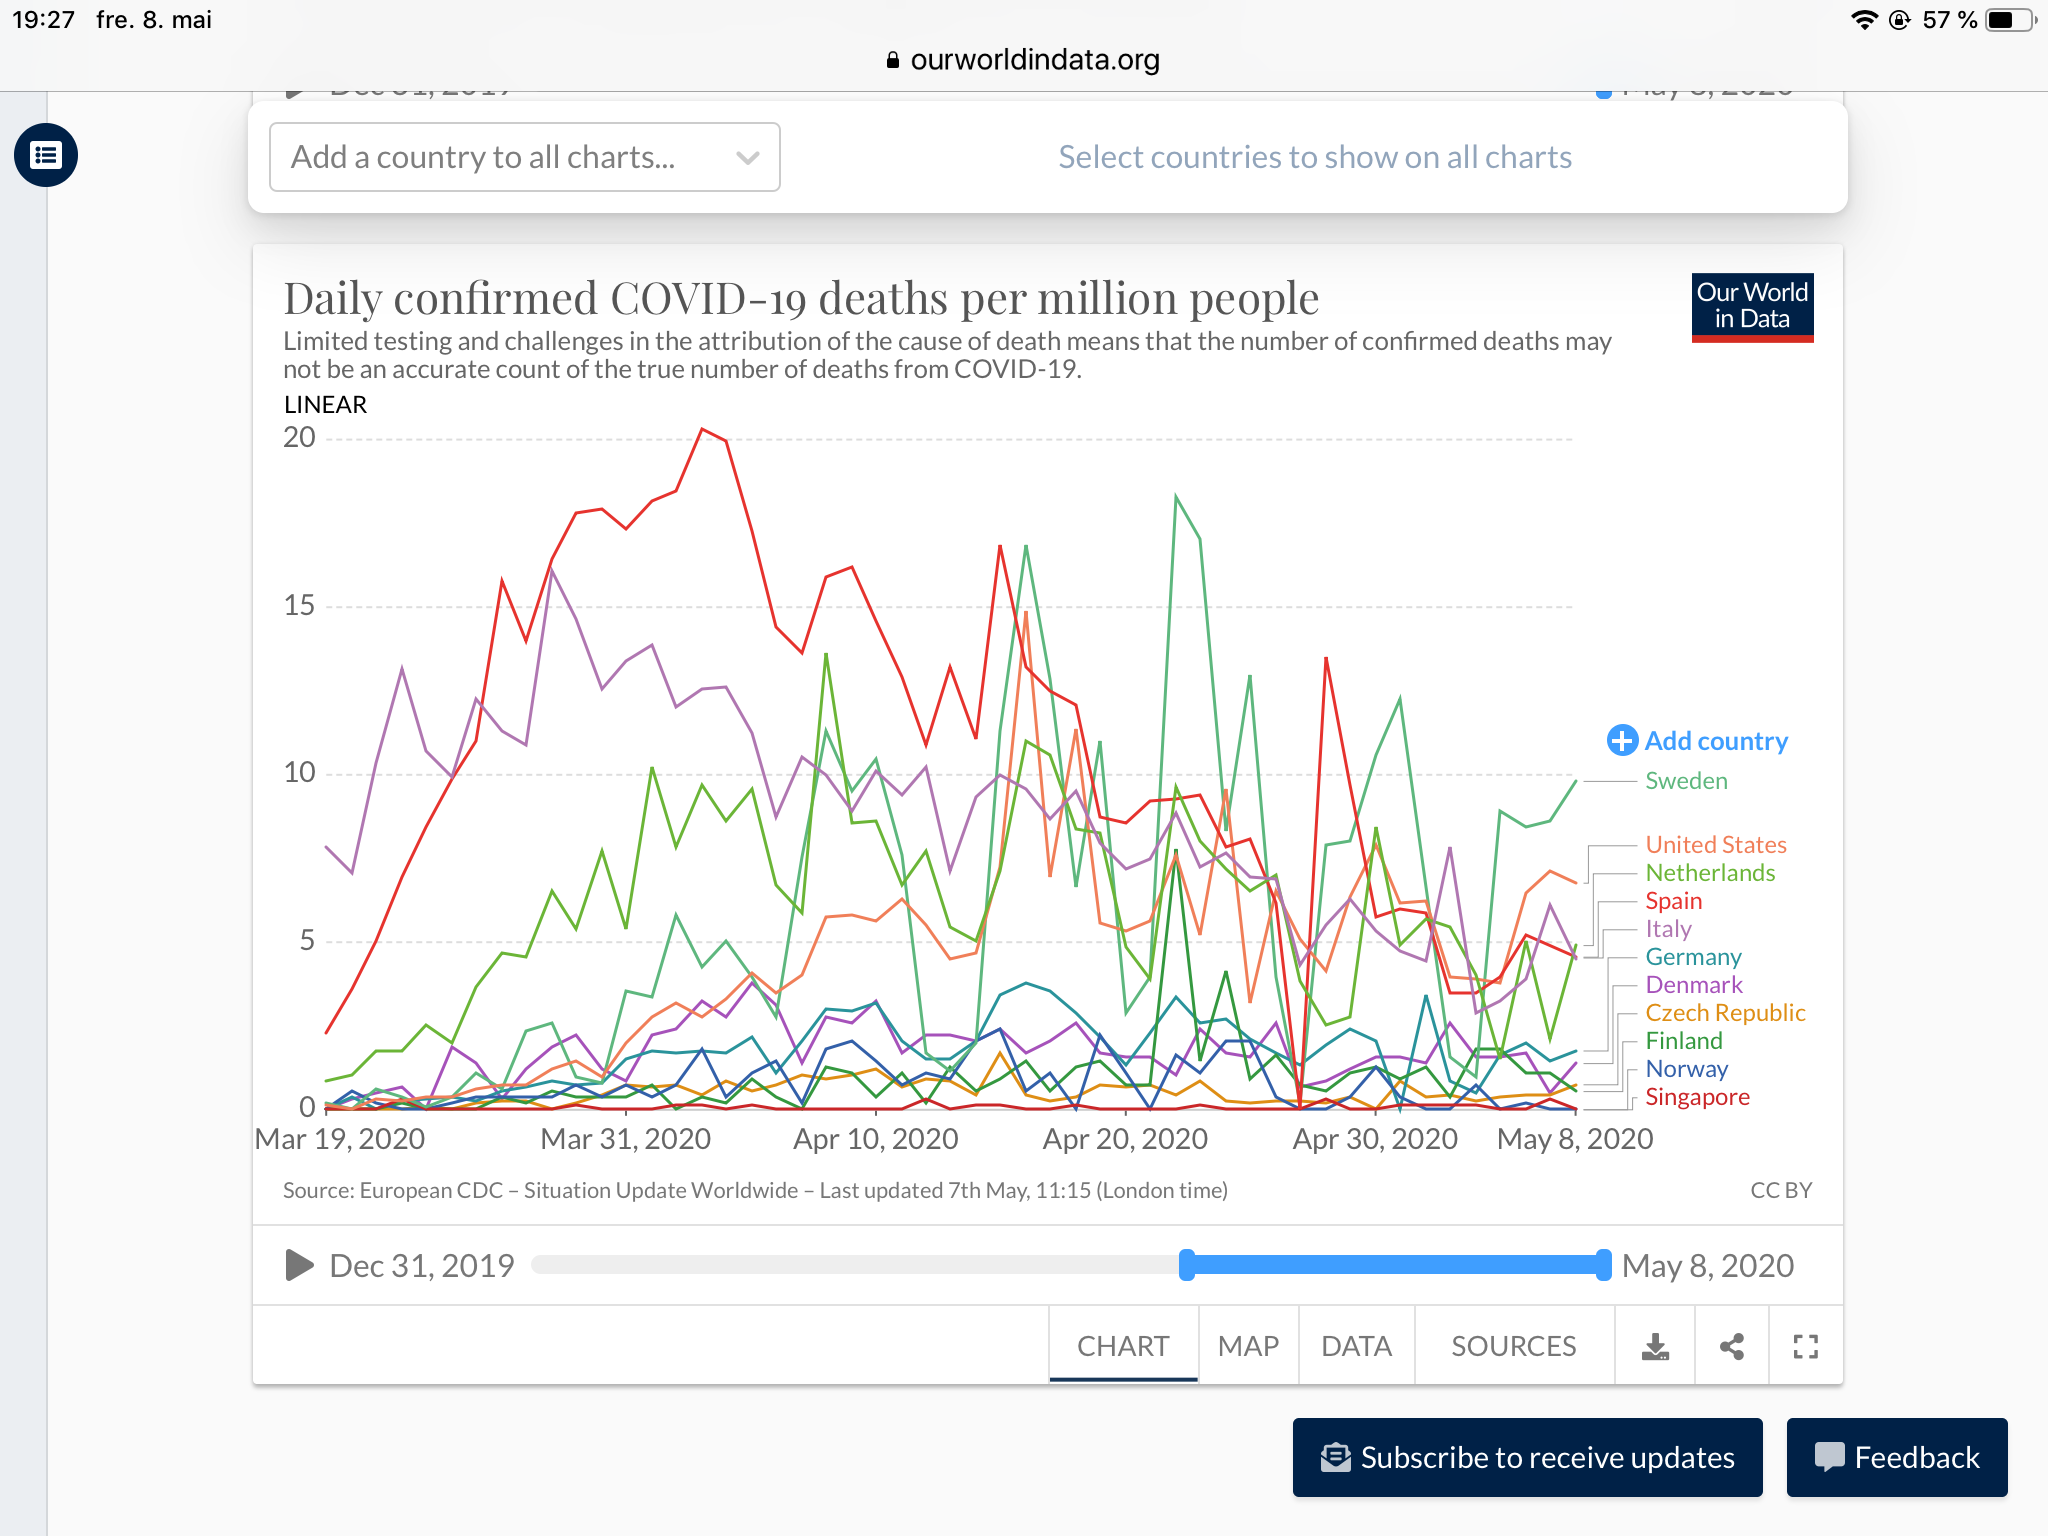Click the download chart icon
The height and width of the screenshot is (1536, 2048).
(1655, 1347)
